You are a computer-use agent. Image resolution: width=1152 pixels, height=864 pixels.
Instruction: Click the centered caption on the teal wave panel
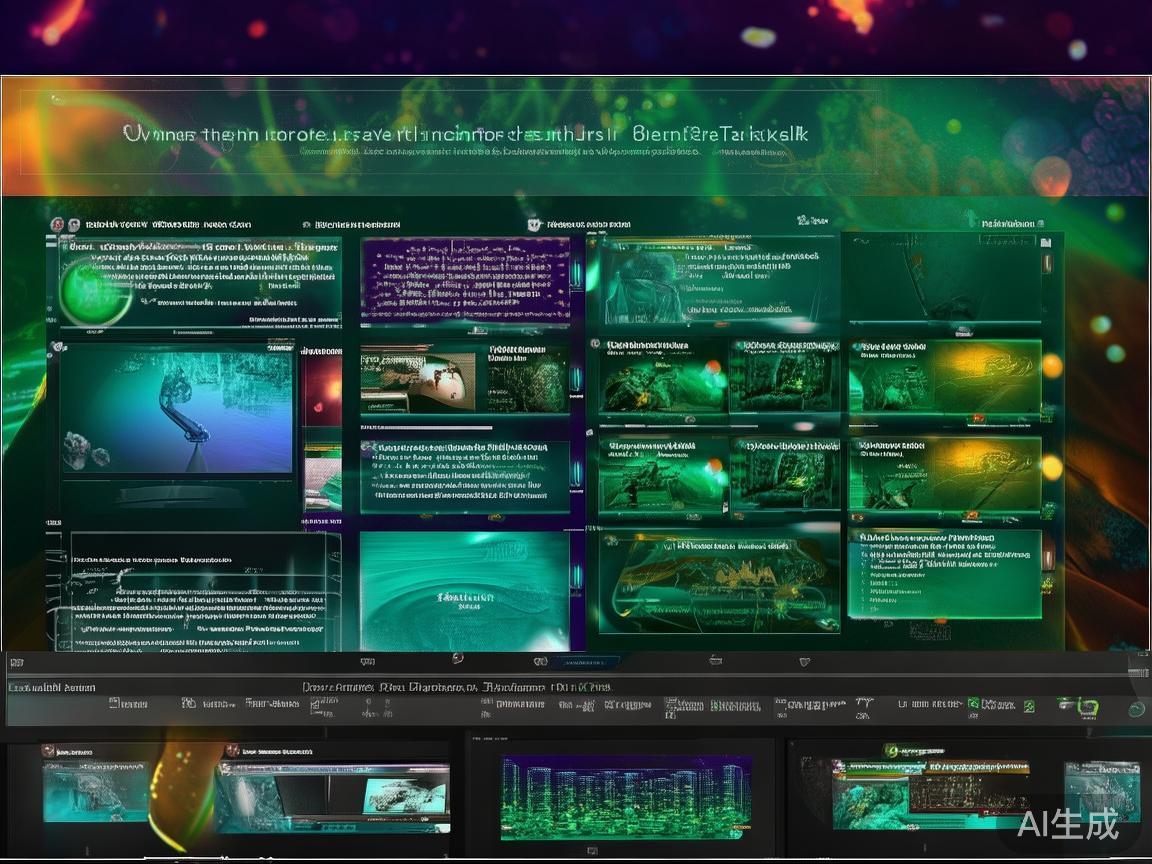tap(465, 598)
